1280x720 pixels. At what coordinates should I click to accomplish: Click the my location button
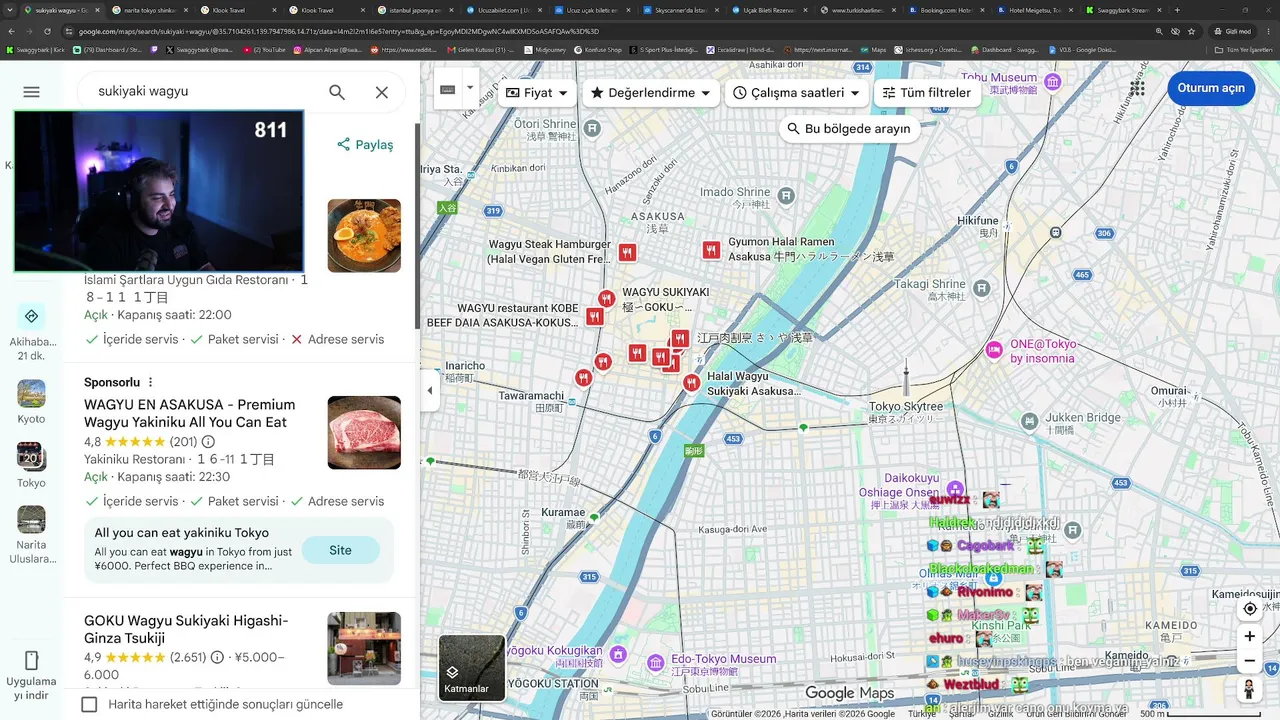[1249, 608]
